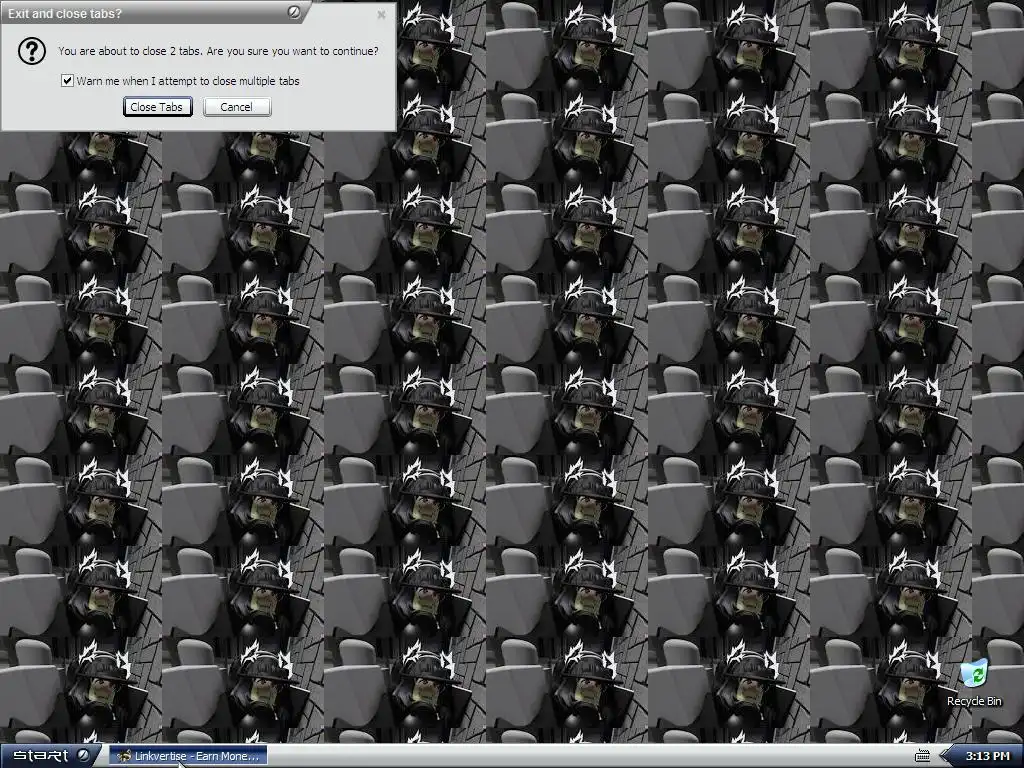Open the Start menu
Image resolution: width=1024 pixels, height=768 pixels.
click(x=50, y=756)
